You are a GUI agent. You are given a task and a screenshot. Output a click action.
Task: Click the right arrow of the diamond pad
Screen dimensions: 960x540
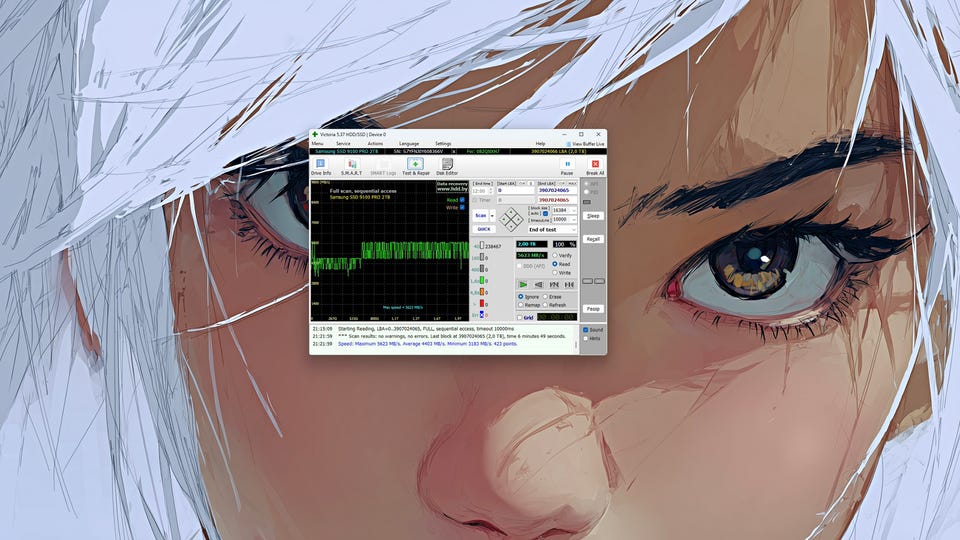[518, 219]
